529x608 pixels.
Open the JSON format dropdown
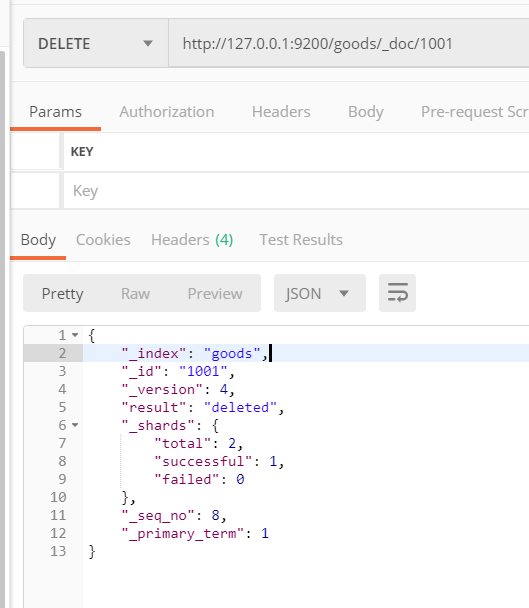(320, 293)
